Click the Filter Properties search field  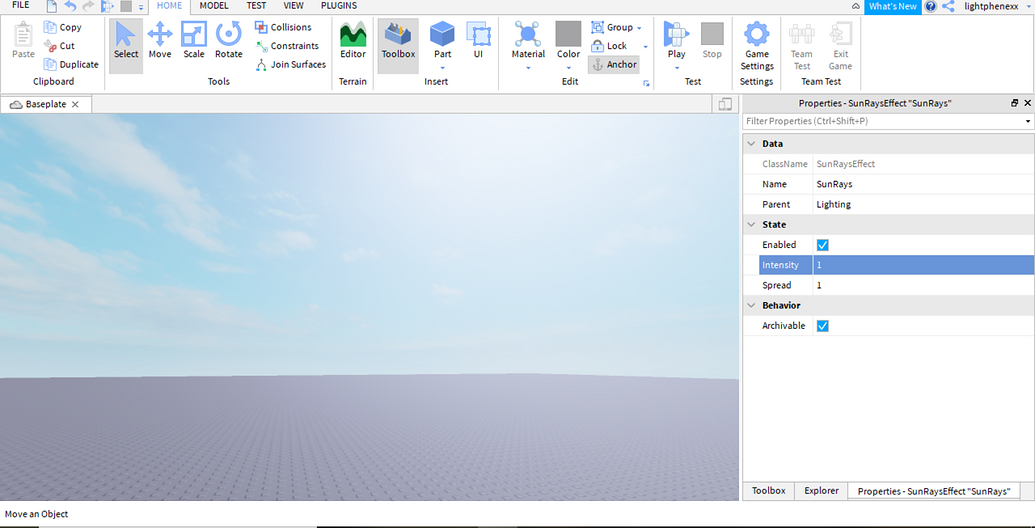[883, 122]
